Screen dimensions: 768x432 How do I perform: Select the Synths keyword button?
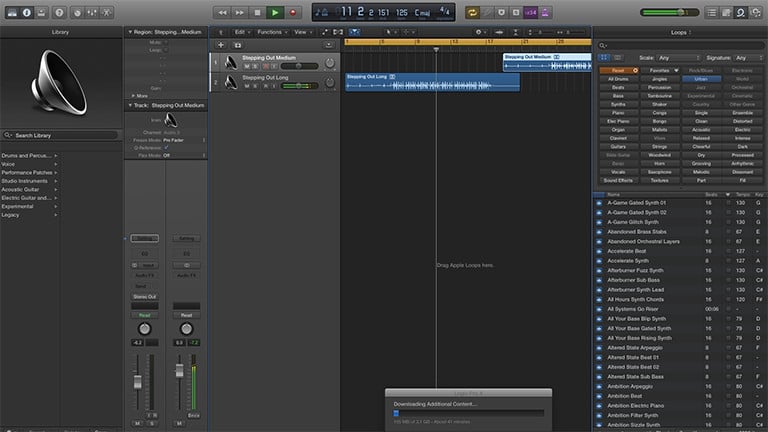[619, 104]
